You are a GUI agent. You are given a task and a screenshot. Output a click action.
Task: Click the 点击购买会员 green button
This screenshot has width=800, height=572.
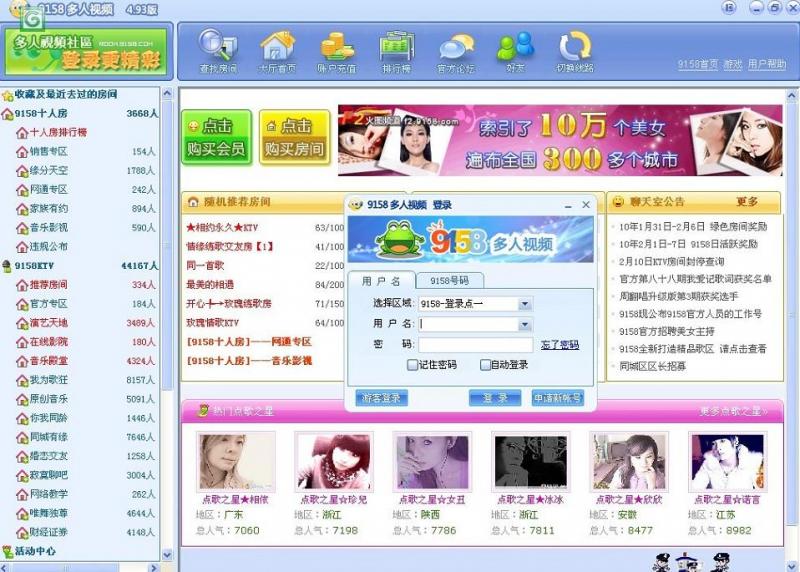217,137
